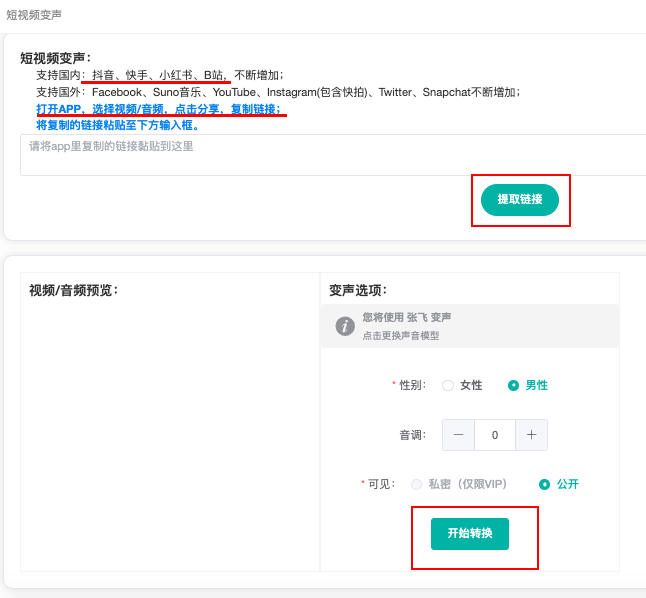646x598 pixels.
Task: Select the 私密 (仅限VIP) visibility option
Action: (x=417, y=484)
